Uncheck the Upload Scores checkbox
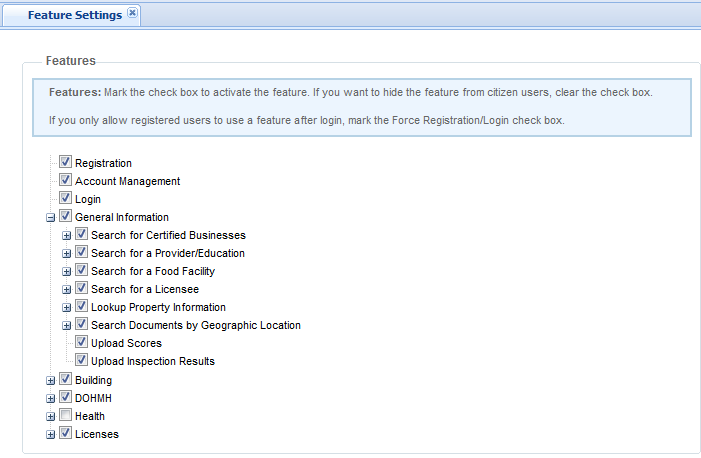The image size is (701, 458). coord(82,342)
